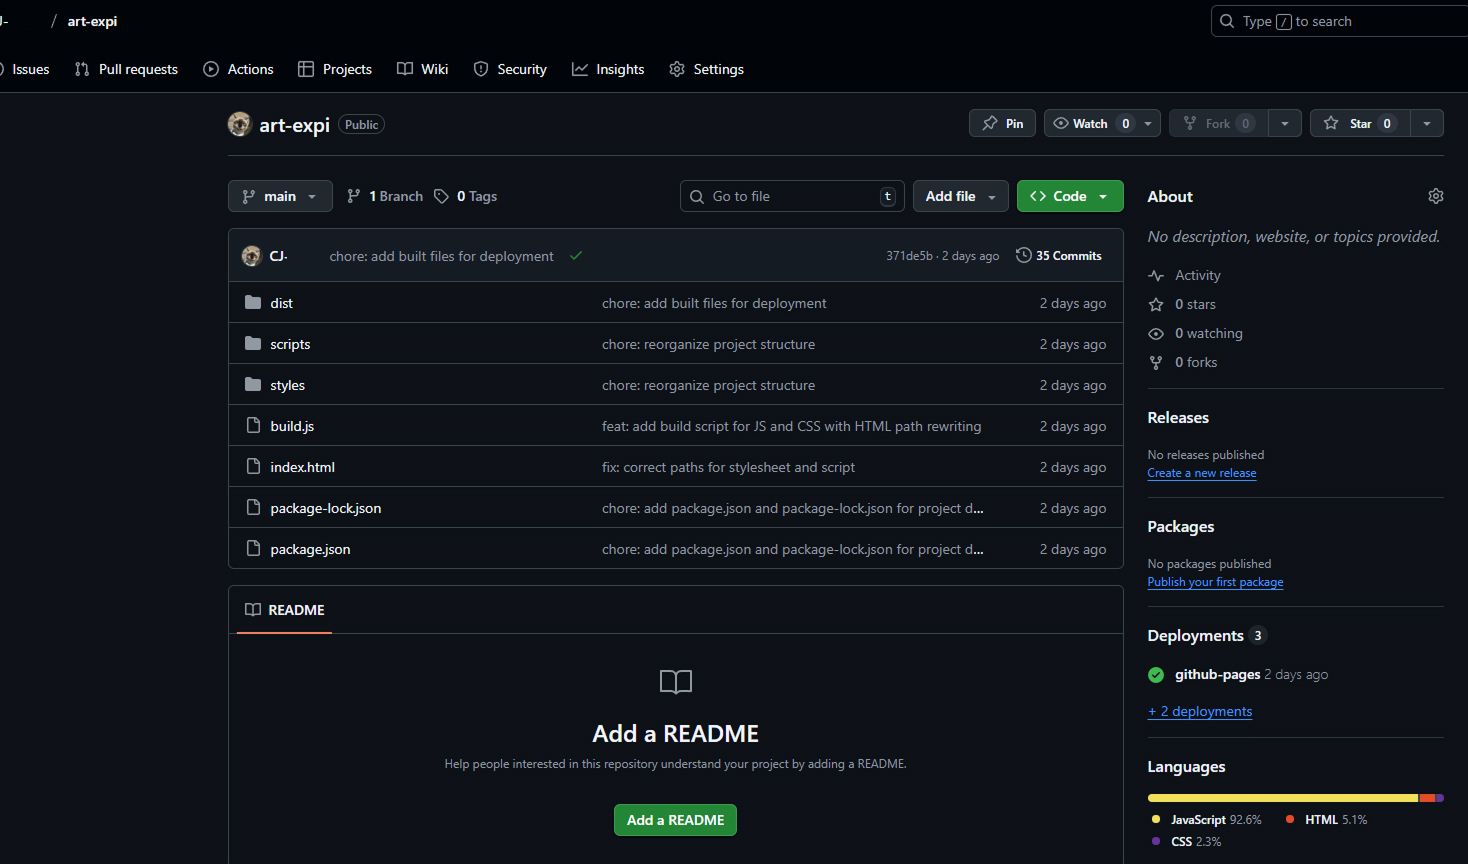1468x864 pixels.
Task: Click the build.js file icon
Action: click(253, 426)
